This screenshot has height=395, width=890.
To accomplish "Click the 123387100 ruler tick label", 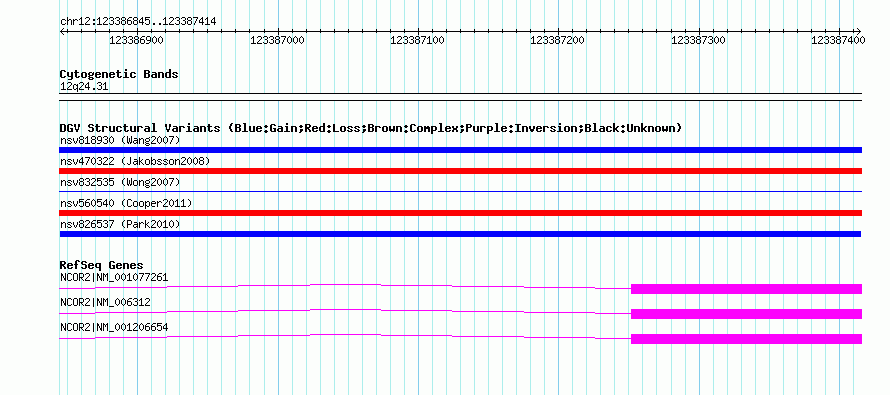I will pyautogui.click(x=418, y=40).
